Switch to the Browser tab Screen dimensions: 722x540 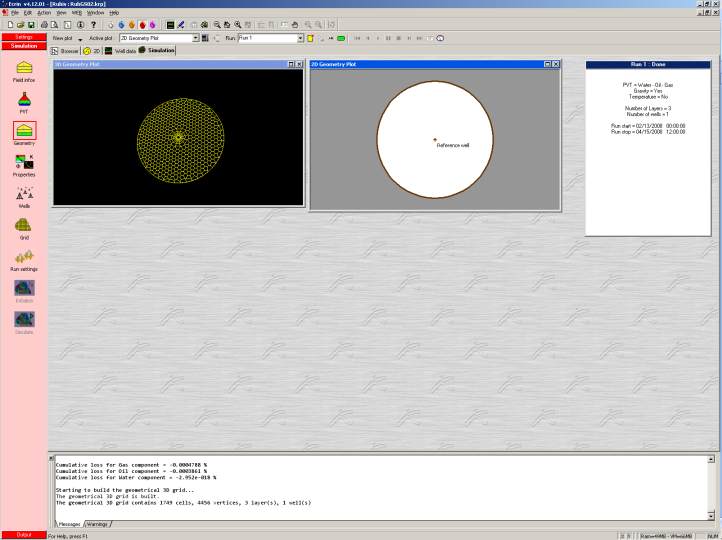[65, 49]
